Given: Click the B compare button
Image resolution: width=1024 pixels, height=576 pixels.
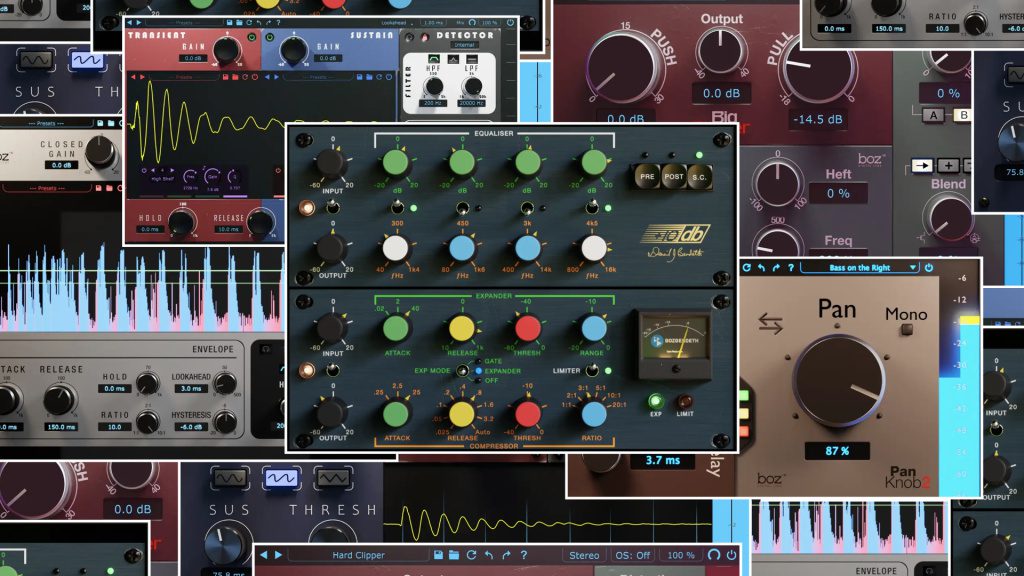Looking at the screenshot, I should point(963,115).
